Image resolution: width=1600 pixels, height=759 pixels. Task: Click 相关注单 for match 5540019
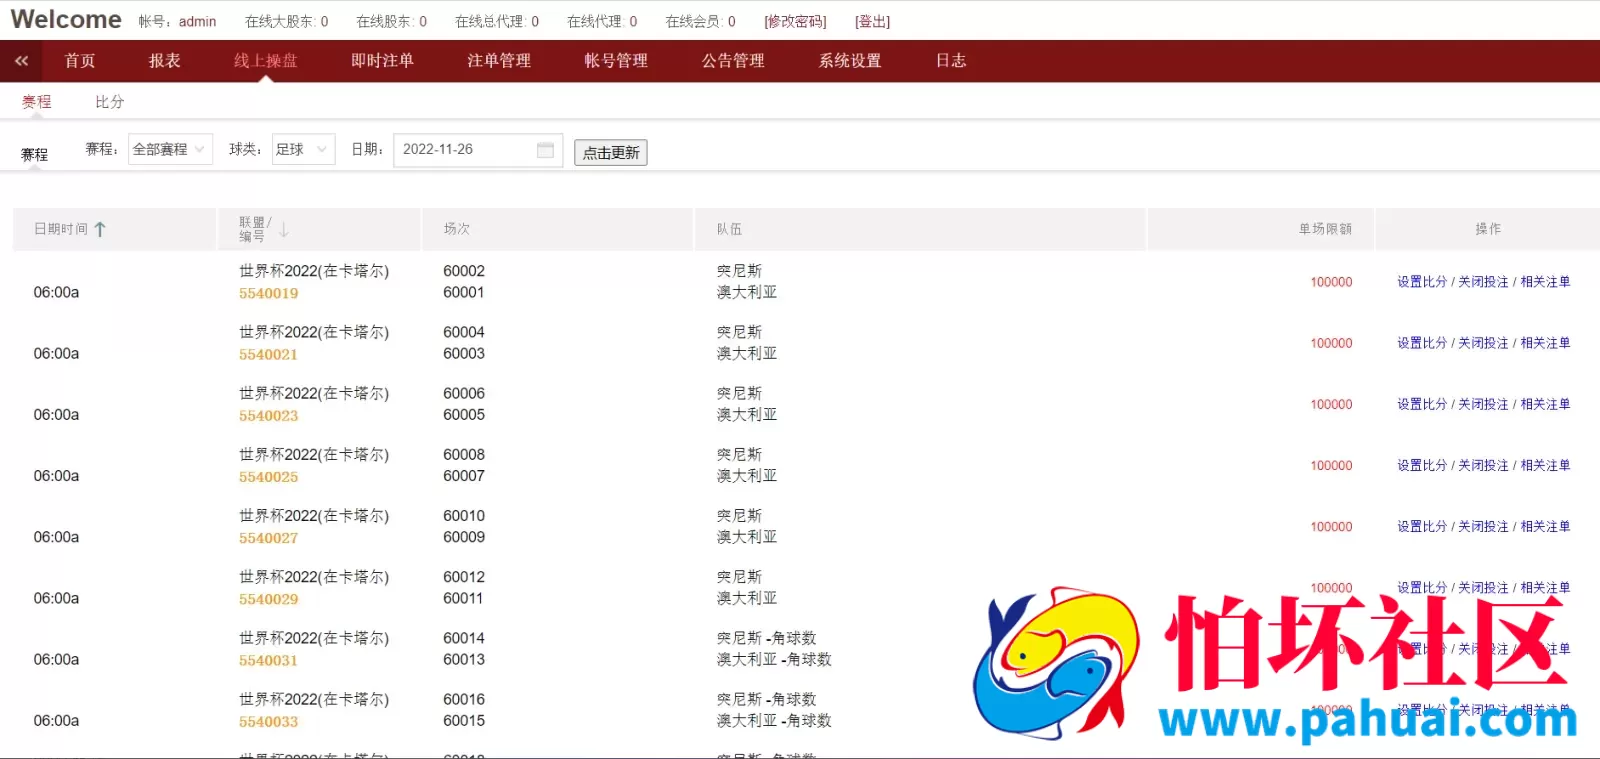coord(1545,282)
